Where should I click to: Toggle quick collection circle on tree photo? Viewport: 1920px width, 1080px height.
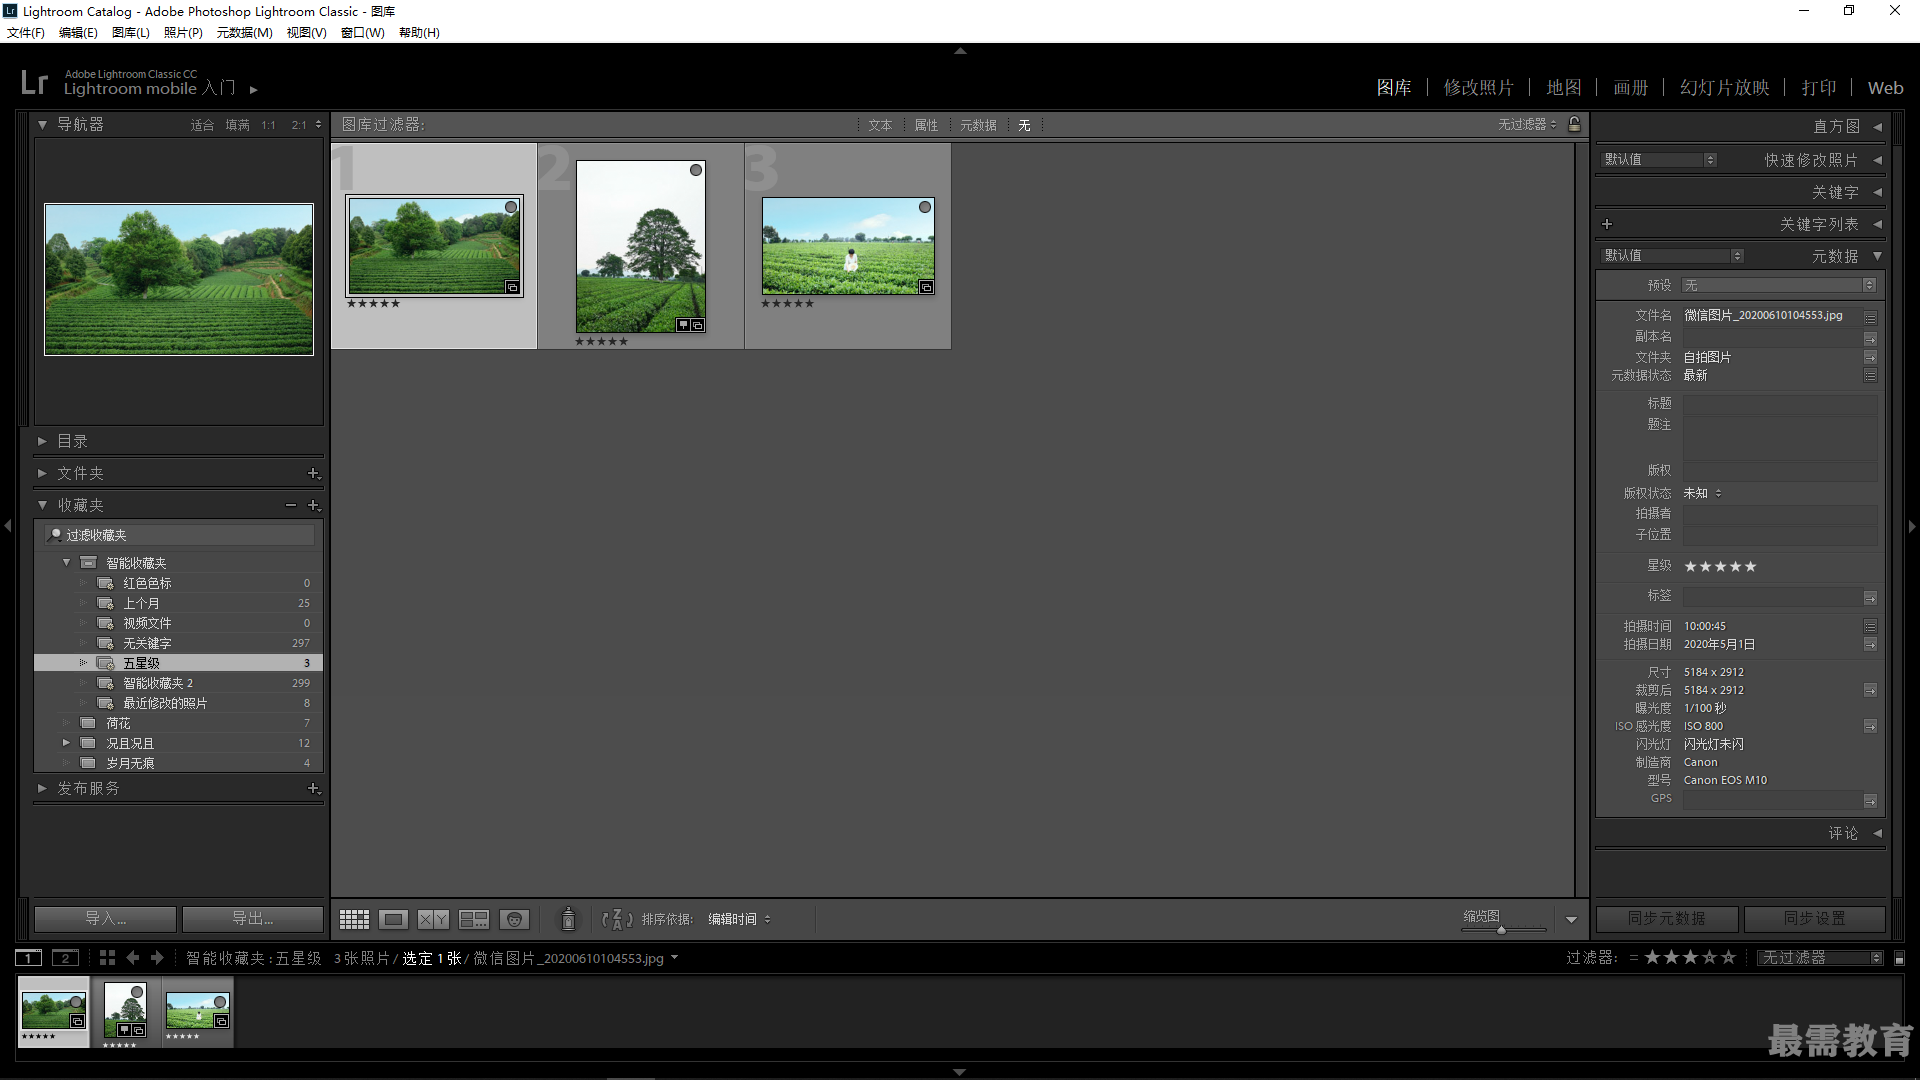tap(696, 170)
